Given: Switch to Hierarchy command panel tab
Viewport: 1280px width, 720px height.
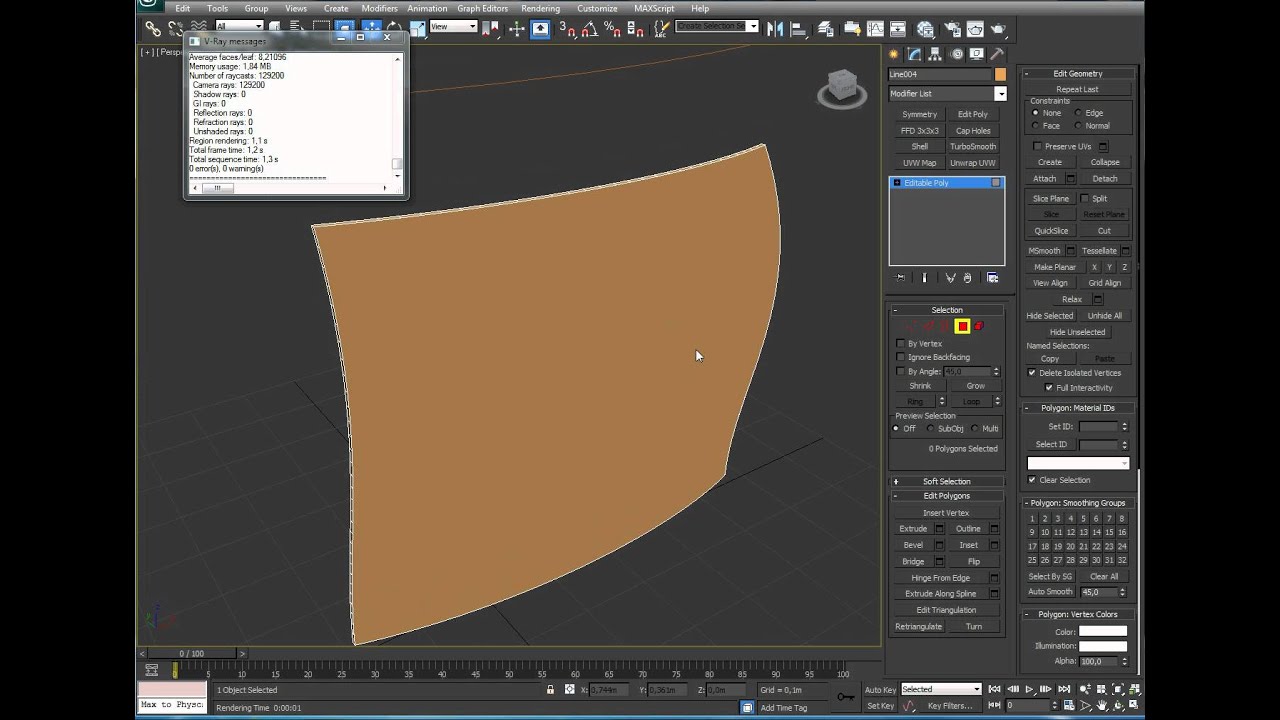Looking at the screenshot, I should click(935, 54).
